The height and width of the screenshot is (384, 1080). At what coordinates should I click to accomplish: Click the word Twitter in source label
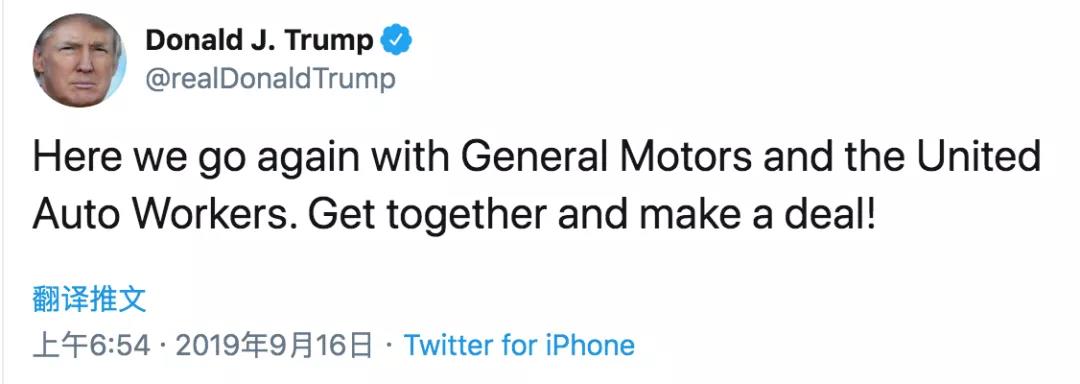click(448, 345)
